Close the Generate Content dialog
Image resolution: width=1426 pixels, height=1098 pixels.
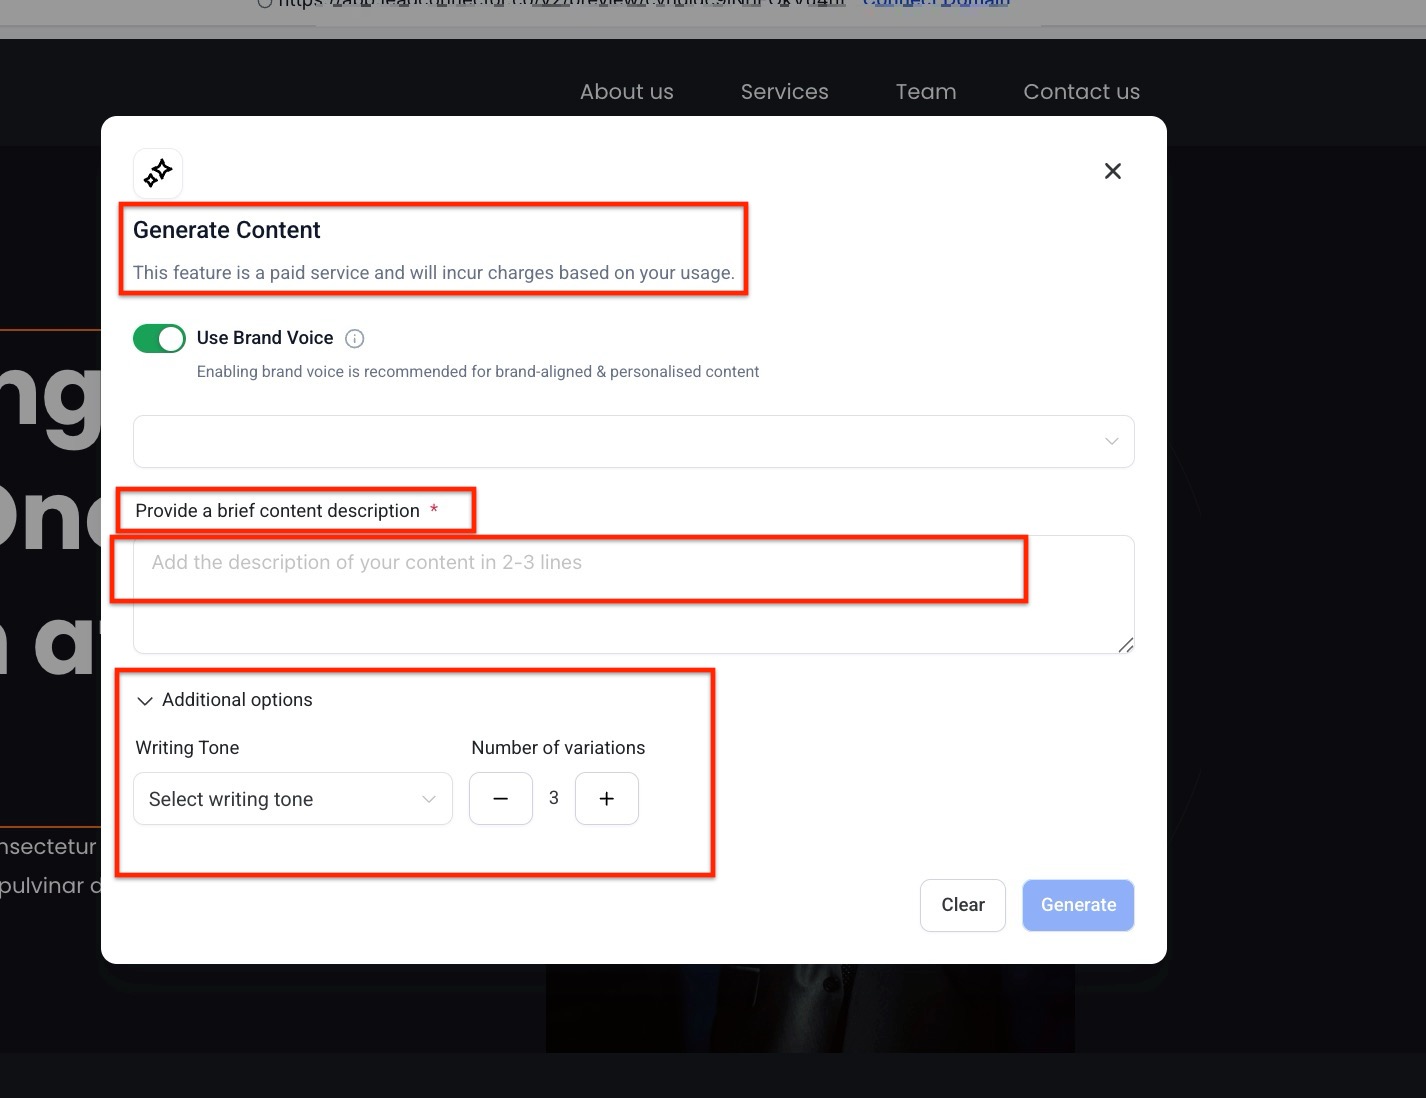coord(1112,172)
